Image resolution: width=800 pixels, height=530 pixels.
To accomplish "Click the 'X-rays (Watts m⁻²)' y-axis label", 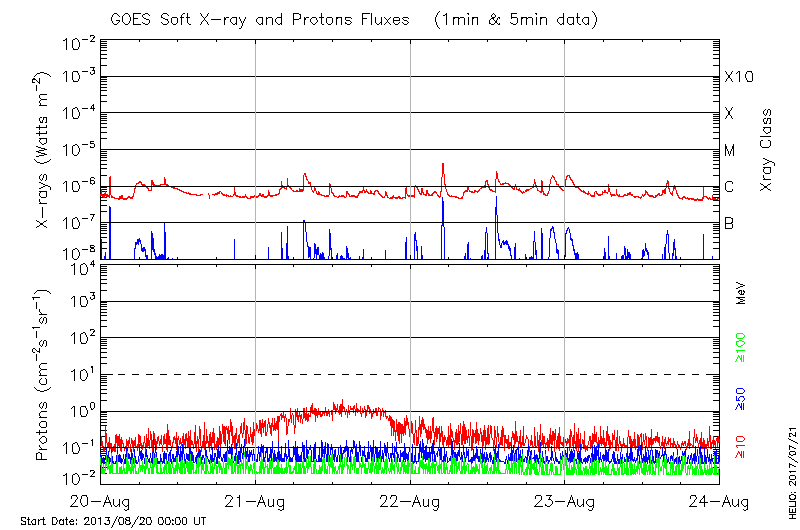I will coord(44,151).
